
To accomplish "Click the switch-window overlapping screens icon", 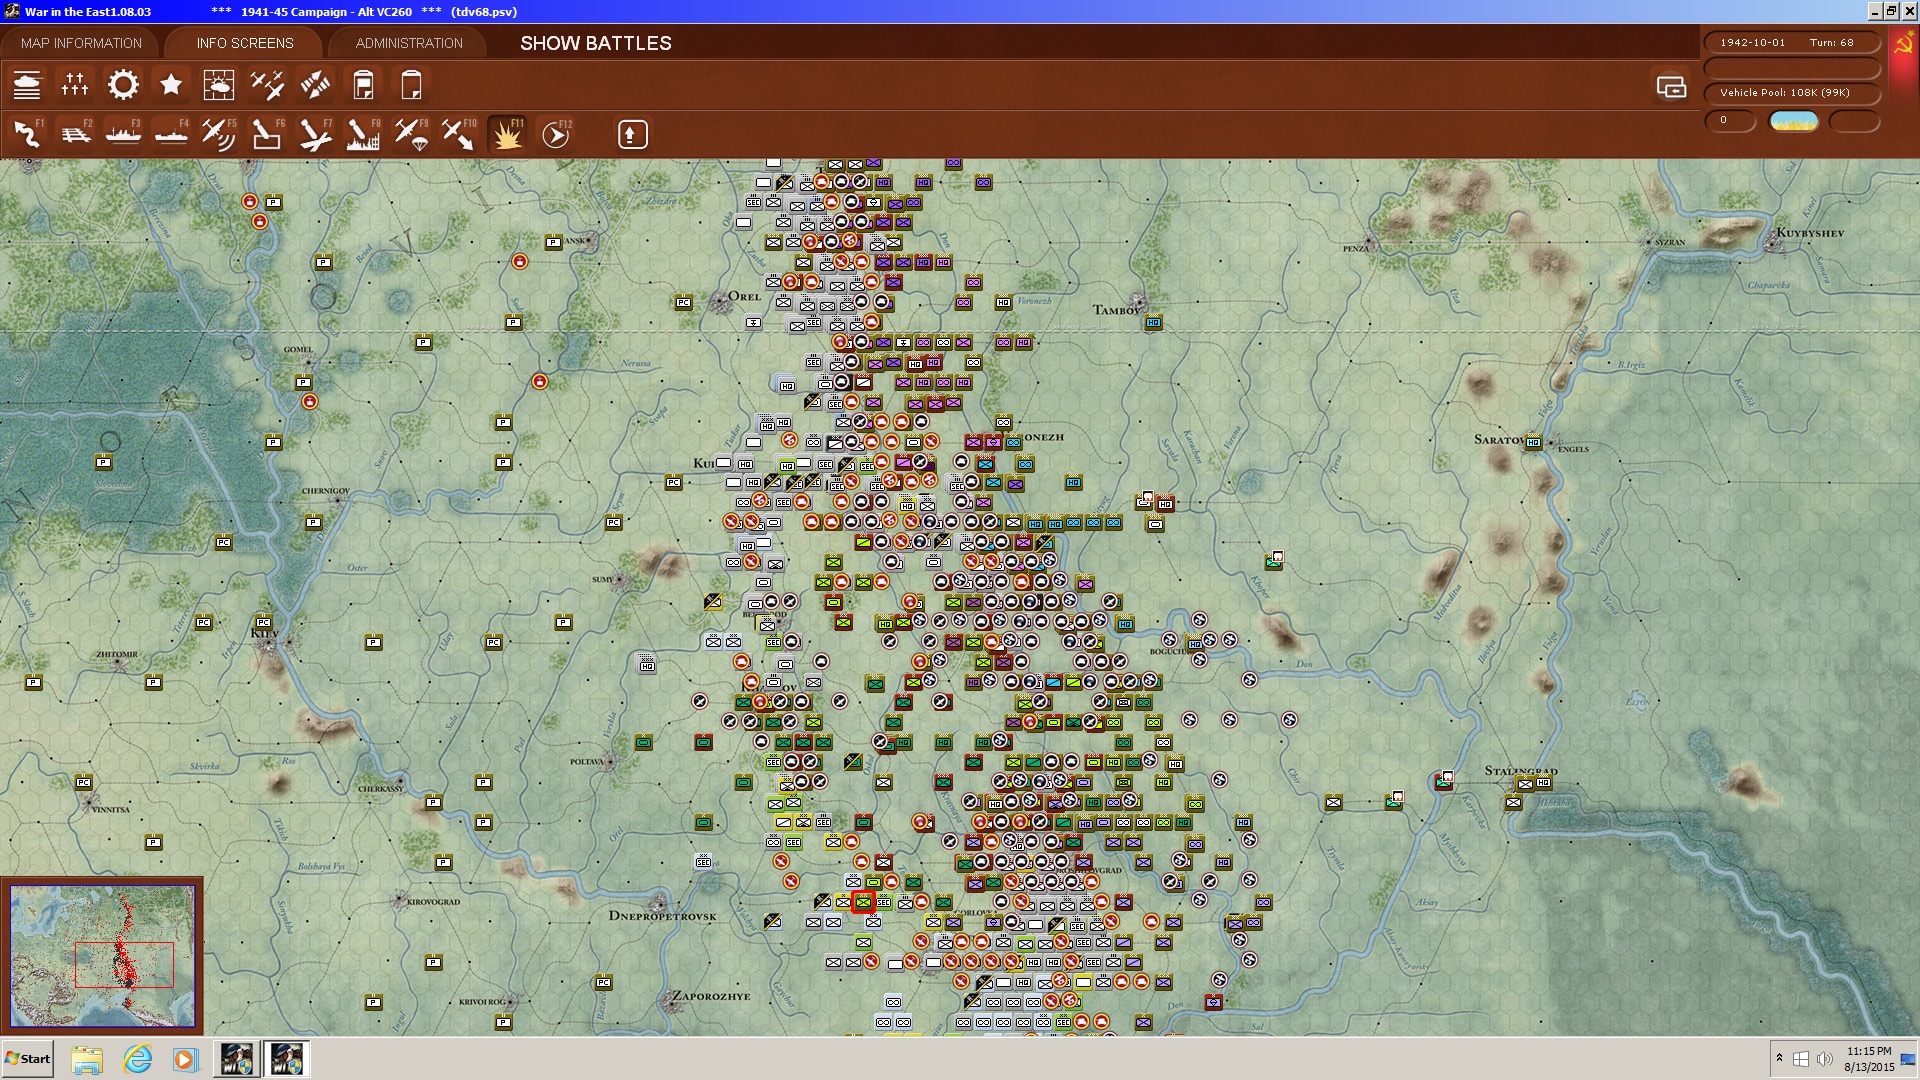I will (x=1671, y=87).
